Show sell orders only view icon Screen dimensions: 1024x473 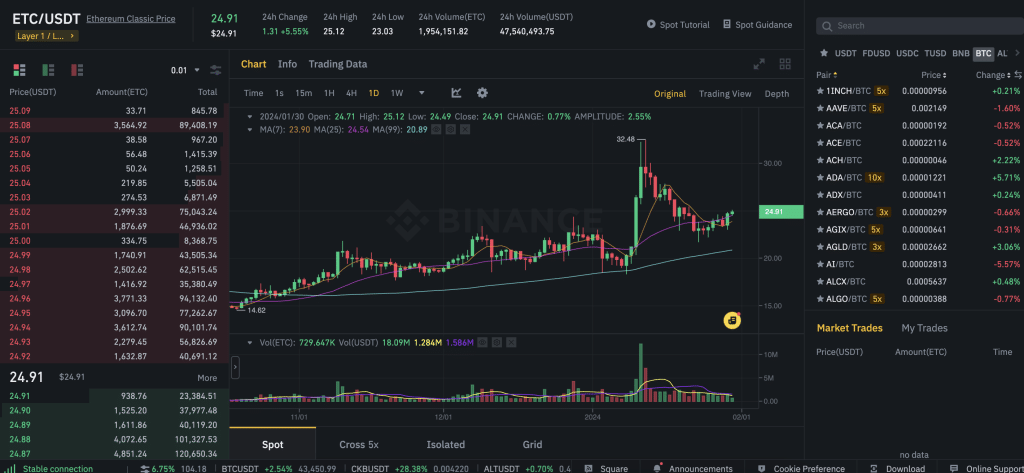click(77, 70)
